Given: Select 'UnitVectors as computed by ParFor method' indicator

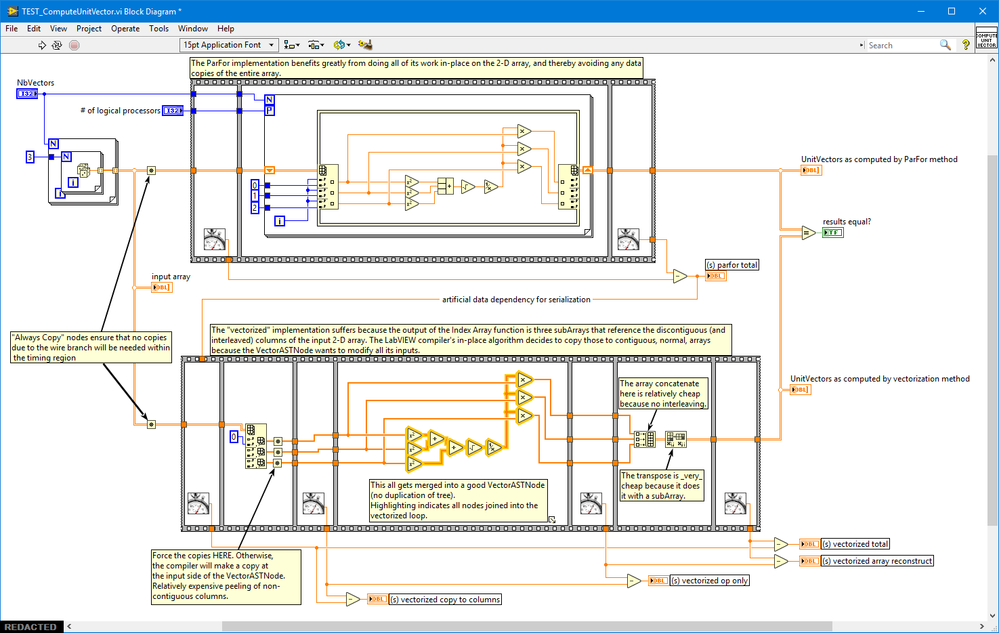Looking at the screenshot, I should pos(811,170).
